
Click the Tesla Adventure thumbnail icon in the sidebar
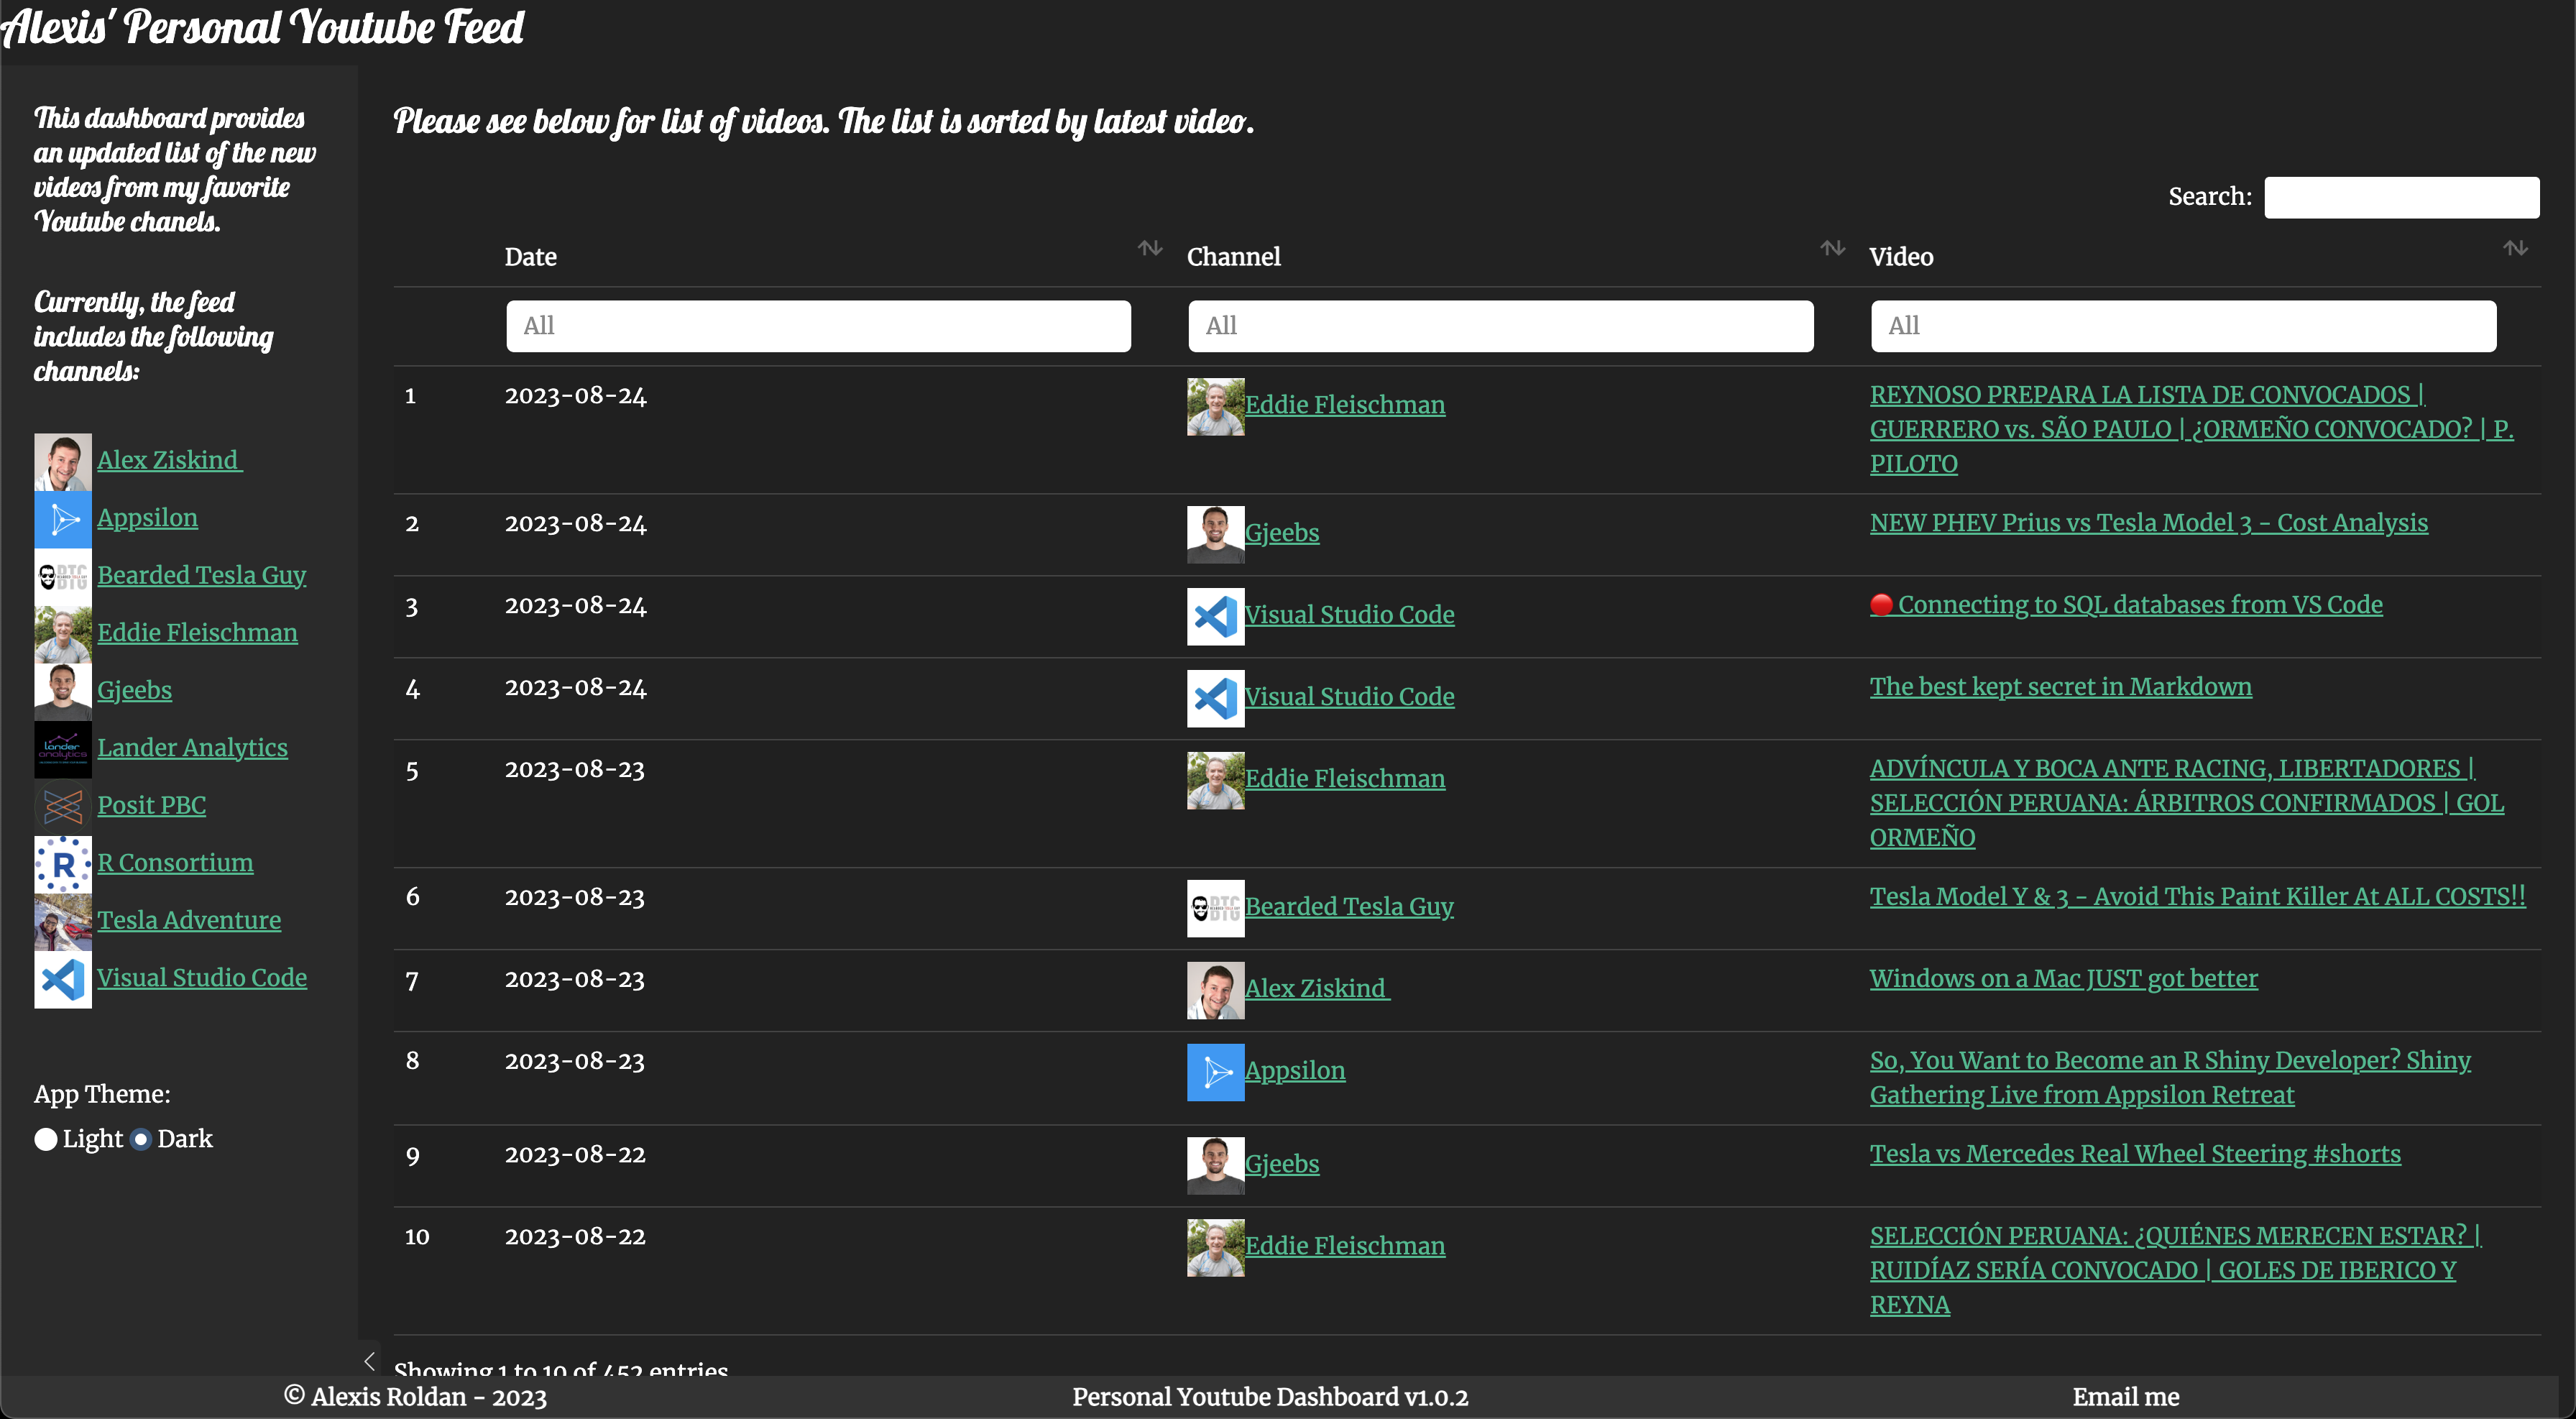click(x=63, y=921)
